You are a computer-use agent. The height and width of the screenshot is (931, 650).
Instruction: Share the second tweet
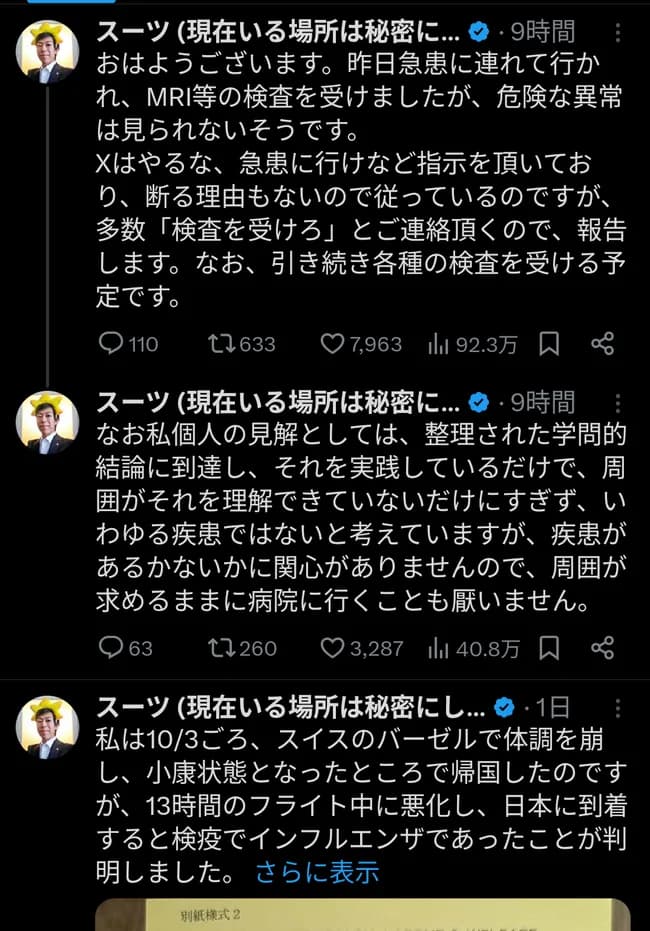[605, 648]
